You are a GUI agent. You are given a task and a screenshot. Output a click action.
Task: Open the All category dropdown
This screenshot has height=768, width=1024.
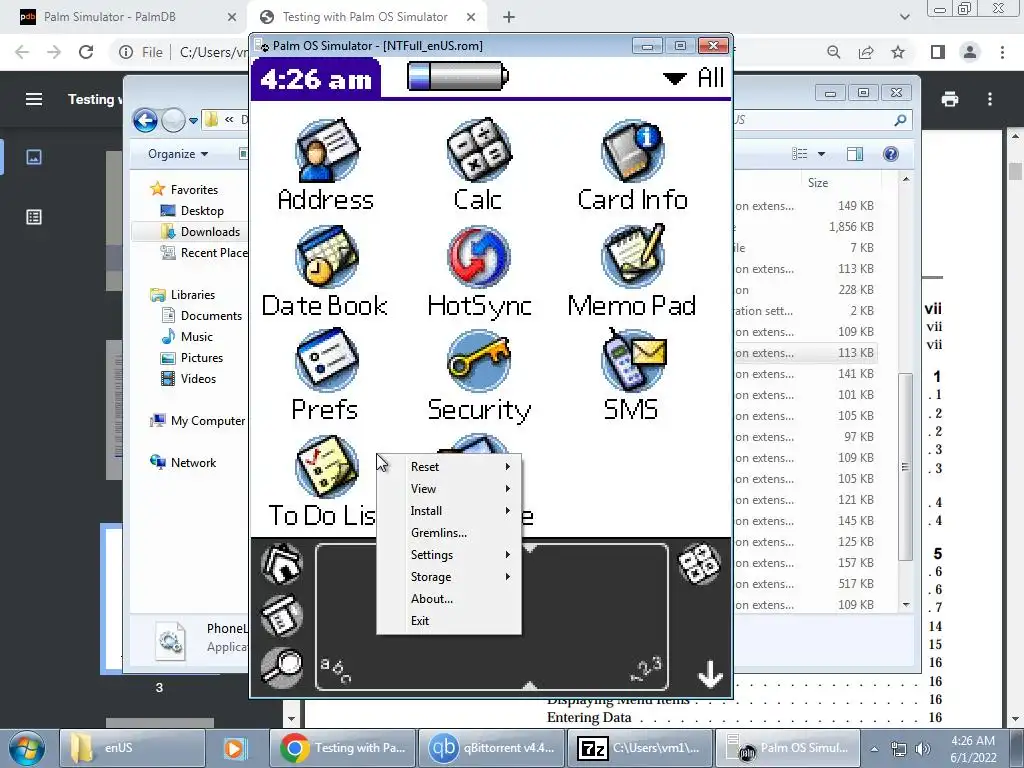pos(694,78)
